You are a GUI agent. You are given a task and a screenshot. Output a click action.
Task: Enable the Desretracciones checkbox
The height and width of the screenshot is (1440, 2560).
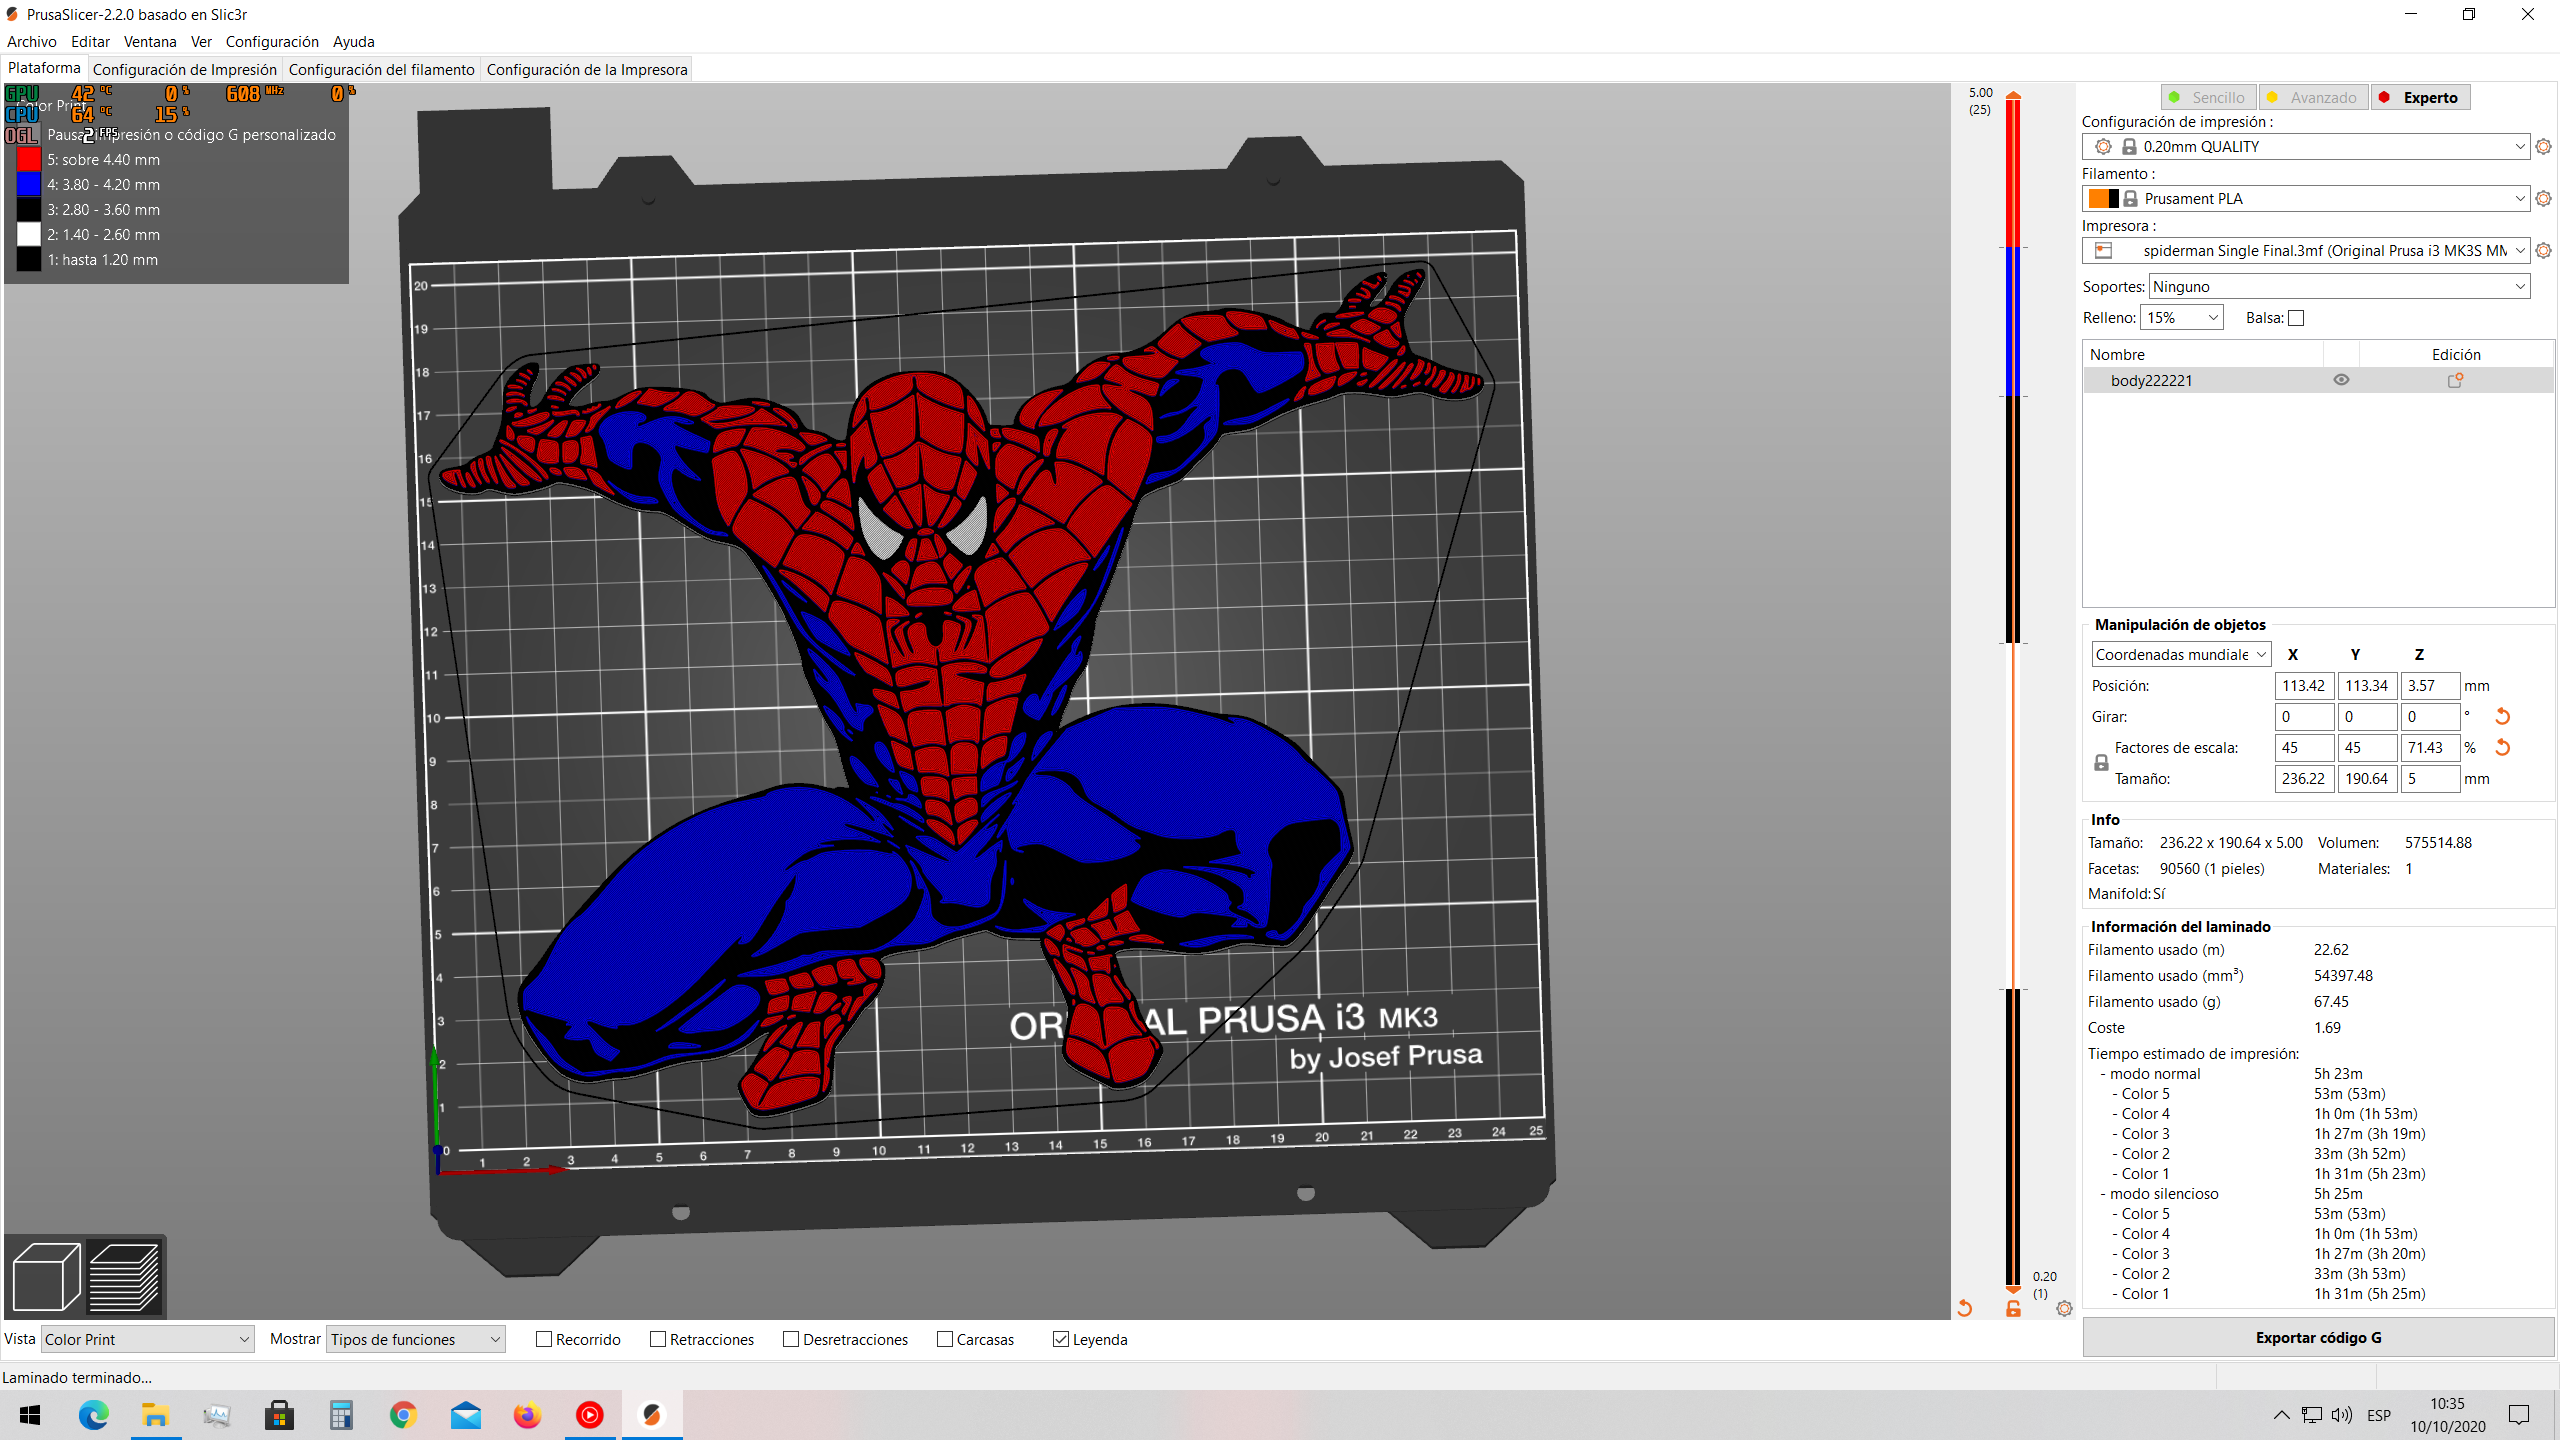791,1340
